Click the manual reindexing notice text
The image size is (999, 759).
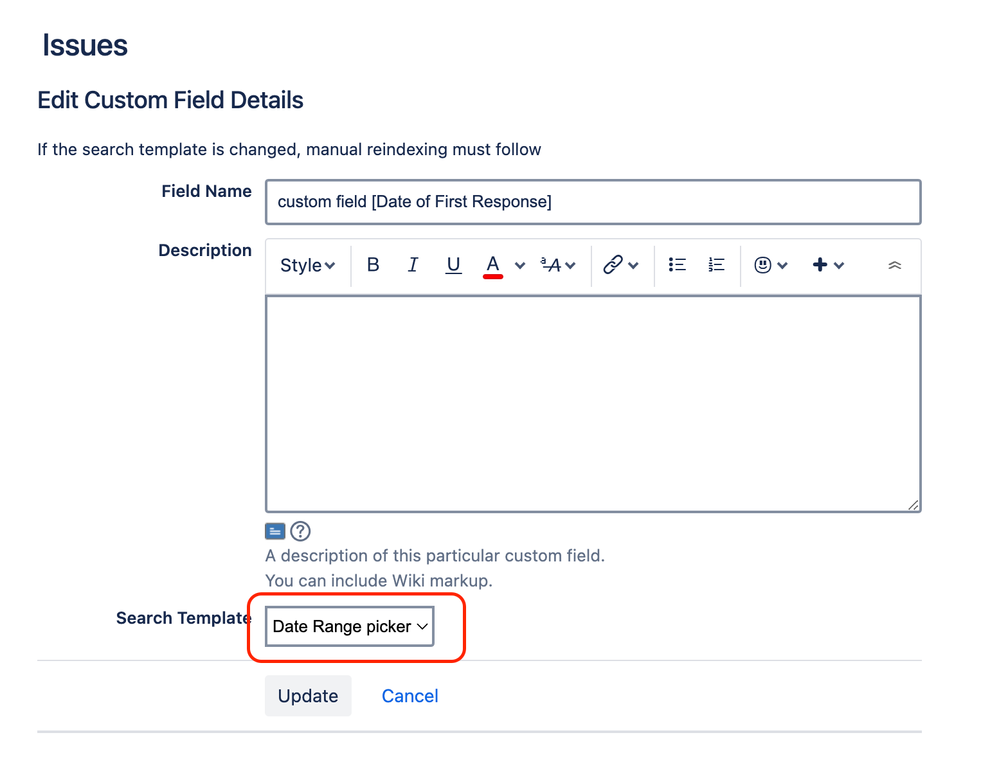(x=289, y=149)
